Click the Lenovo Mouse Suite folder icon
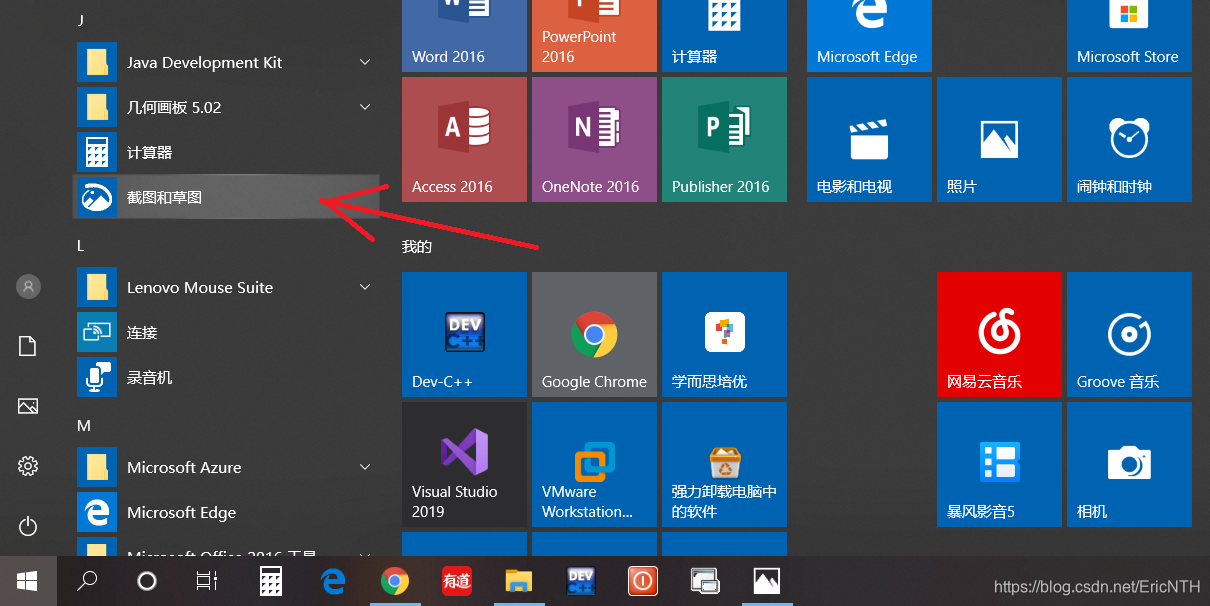The height and width of the screenshot is (606, 1210). (x=97, y=287)
